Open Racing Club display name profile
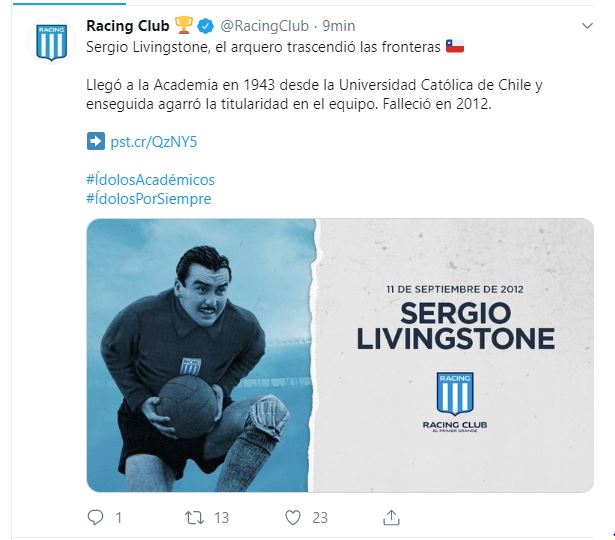This screenshot has height=540, width=615. click(128, 26)
